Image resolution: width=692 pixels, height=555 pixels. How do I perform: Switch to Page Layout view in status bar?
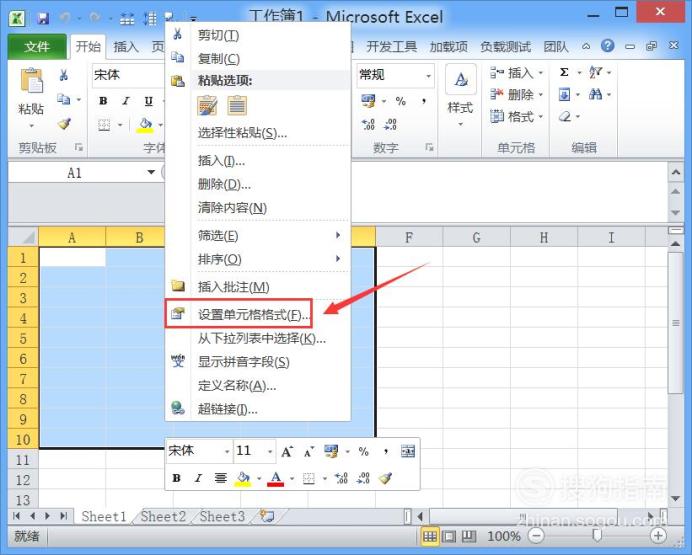click(449, 536)
